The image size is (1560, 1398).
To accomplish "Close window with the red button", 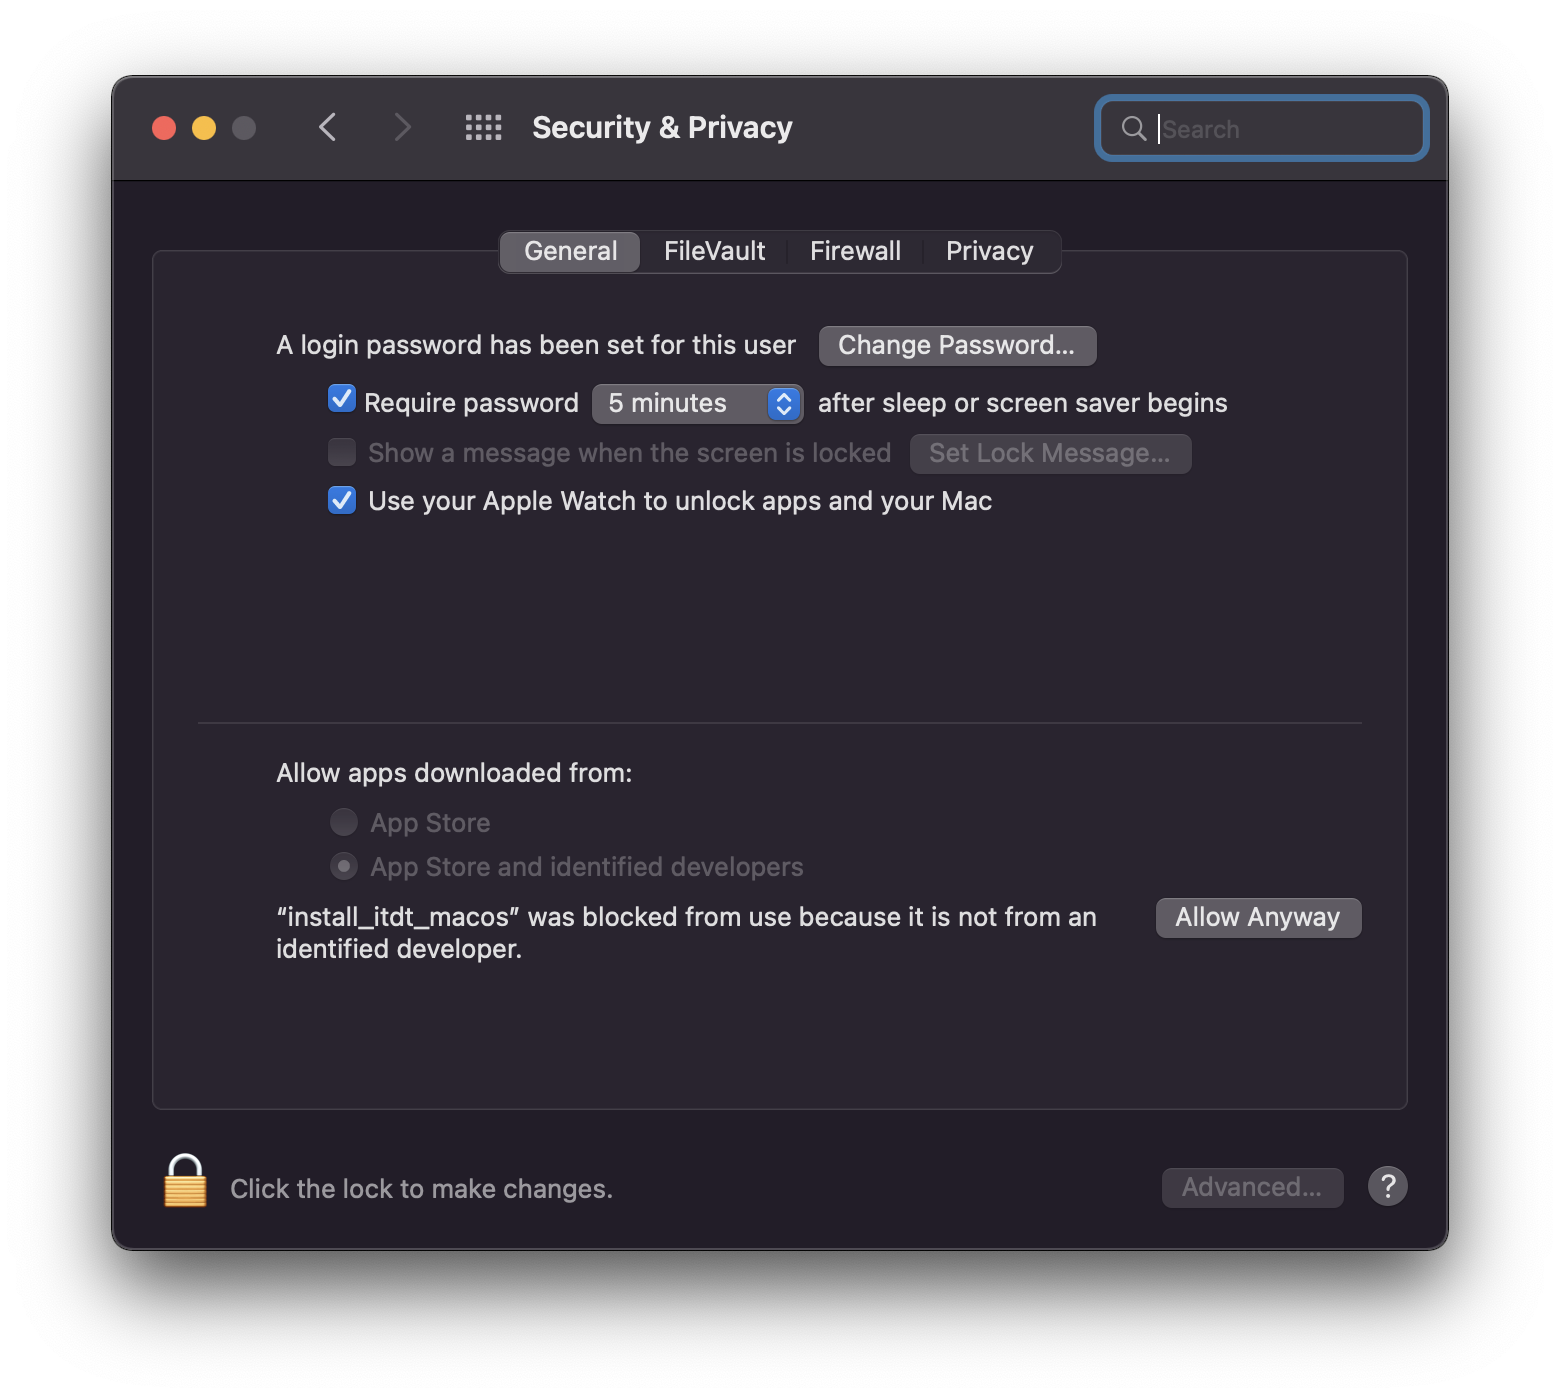I will 164,128.
